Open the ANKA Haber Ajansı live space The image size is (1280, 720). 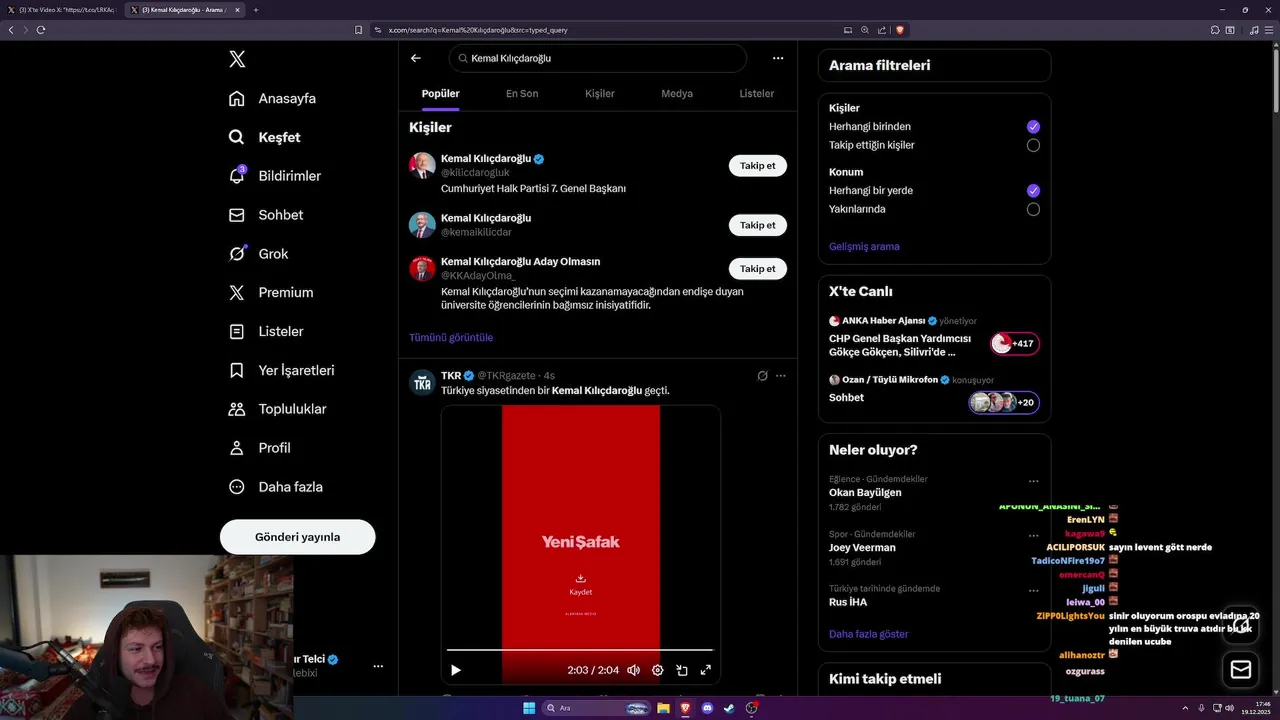934,337
